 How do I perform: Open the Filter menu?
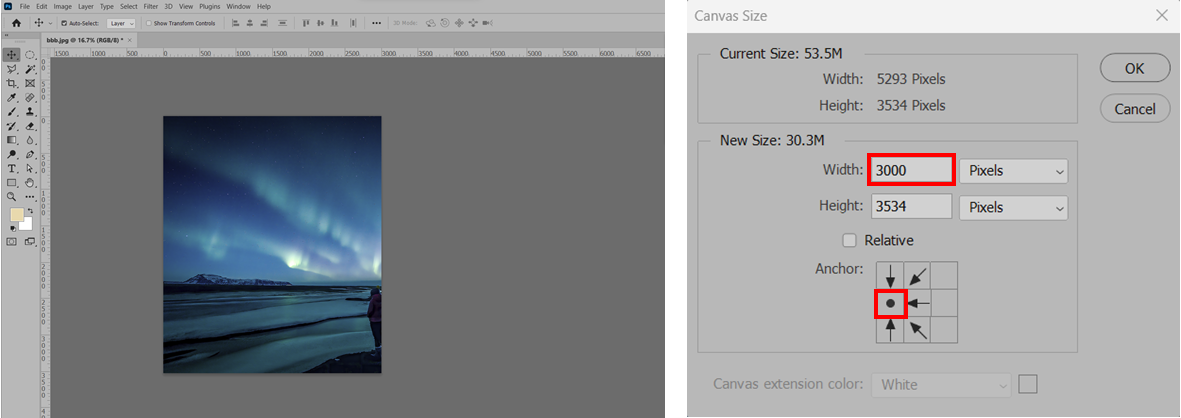pos(151,7)
